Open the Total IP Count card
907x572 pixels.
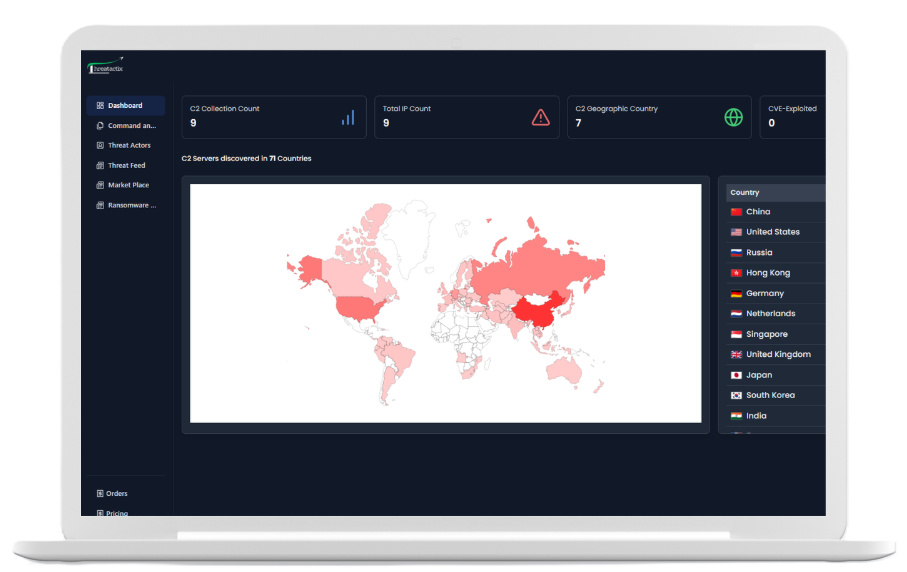point(467,117)
